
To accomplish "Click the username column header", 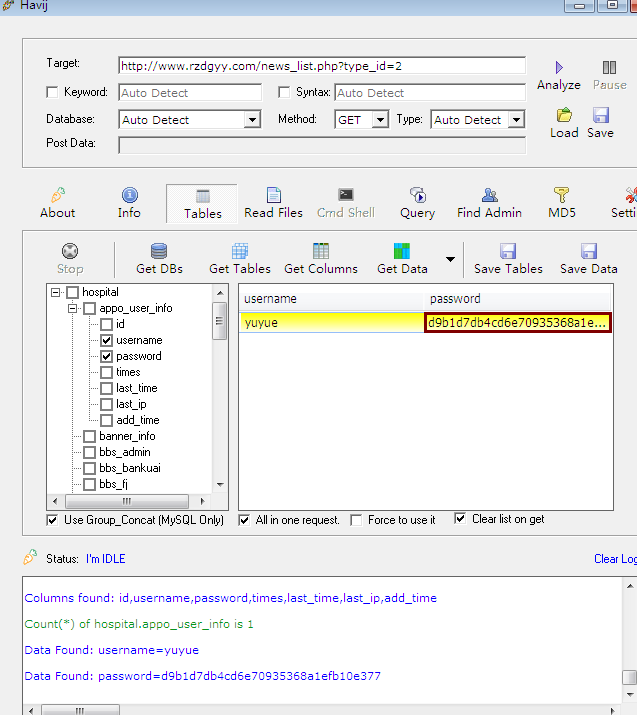I will pyautogui.click(x=331, y=299).
